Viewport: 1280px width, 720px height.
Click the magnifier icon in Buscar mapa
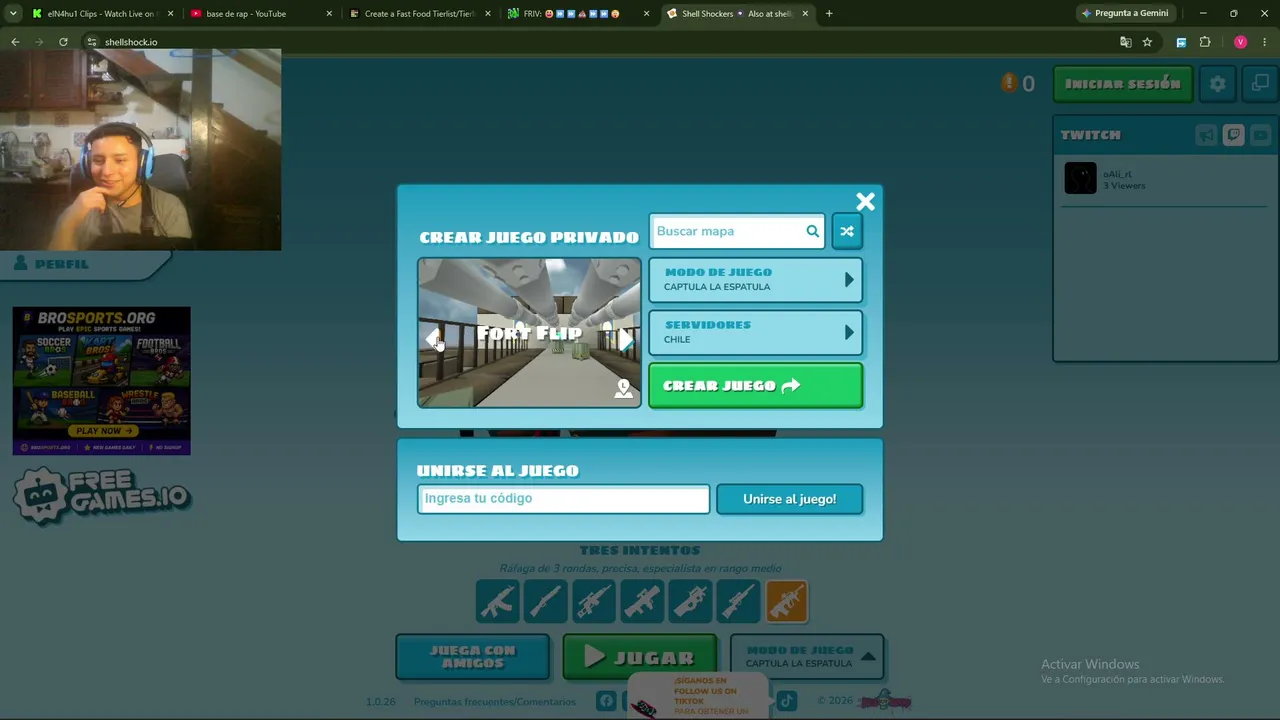(813, 231)
